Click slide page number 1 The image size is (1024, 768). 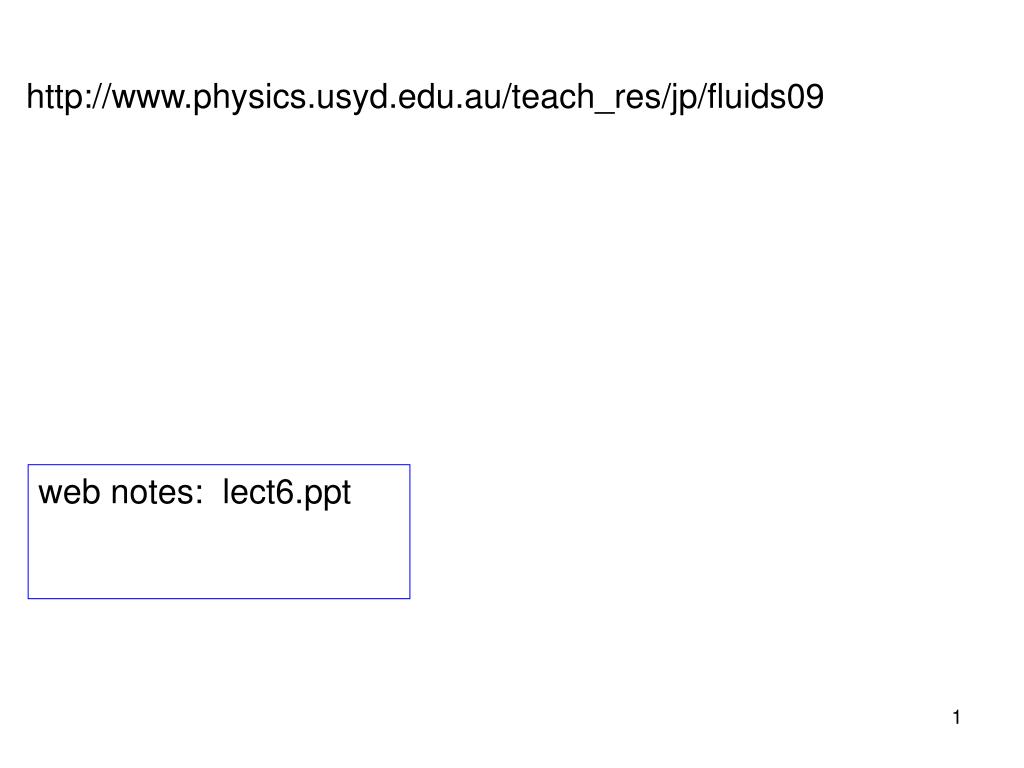click(x=957, y=718)
